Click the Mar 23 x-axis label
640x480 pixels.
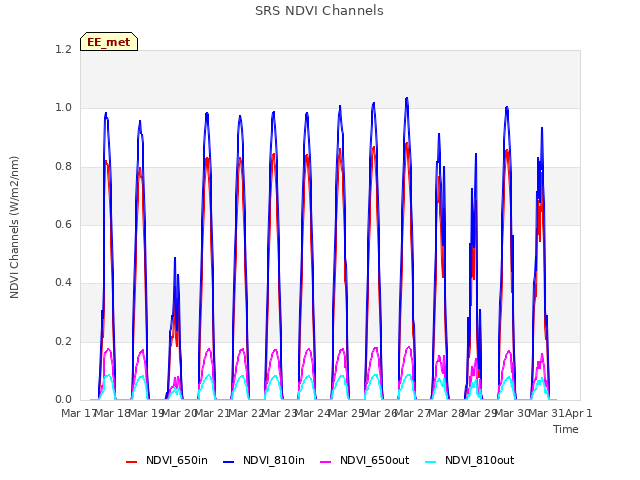pos(279,413)
